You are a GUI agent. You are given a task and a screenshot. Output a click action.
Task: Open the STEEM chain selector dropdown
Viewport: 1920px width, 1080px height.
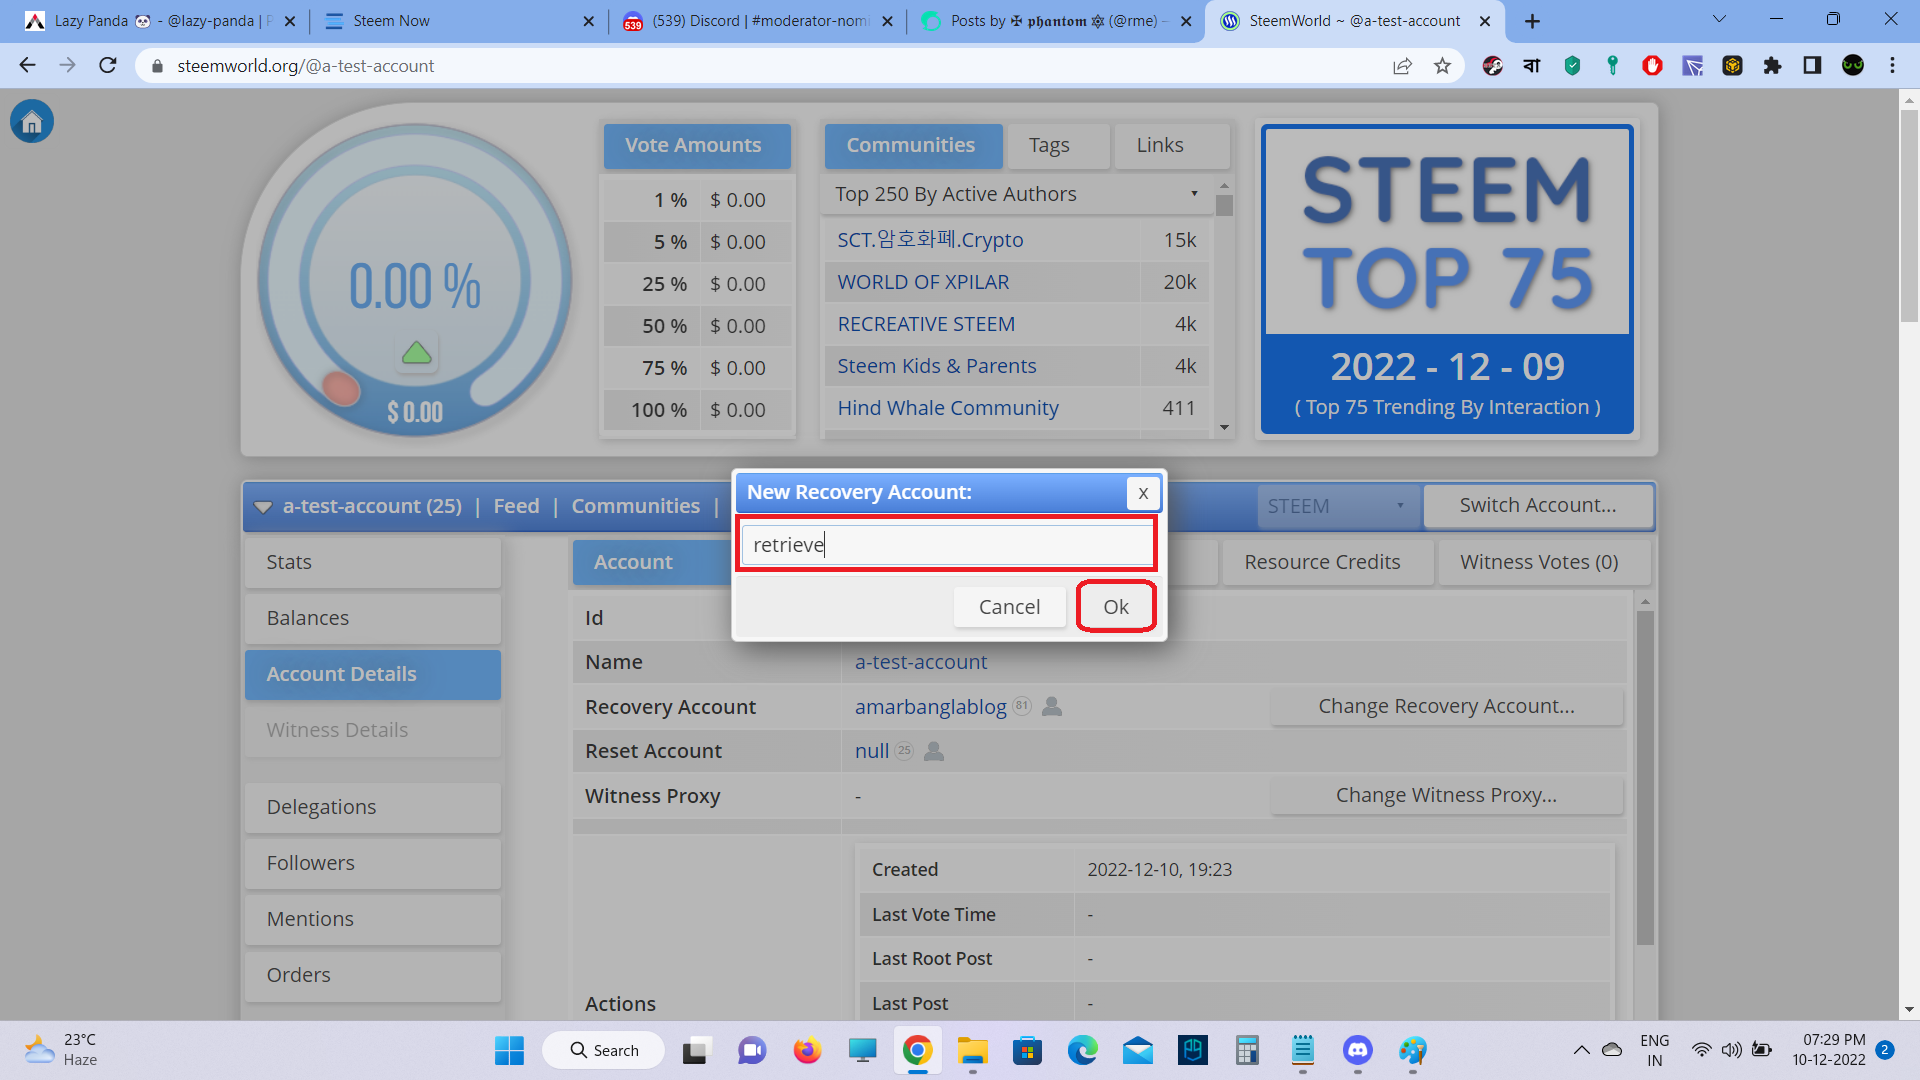pyautogui.click(x=1335, y=506)
